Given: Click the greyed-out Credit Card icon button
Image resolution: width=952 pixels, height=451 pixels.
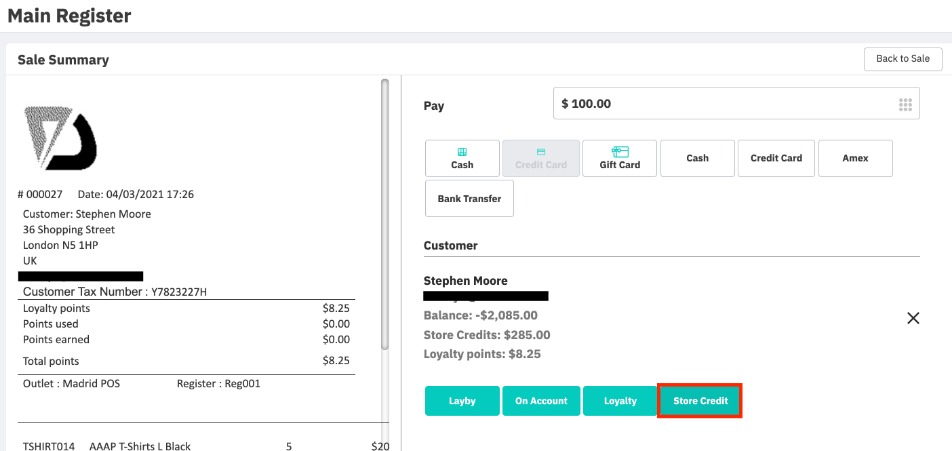Looking at the screenshot, I should 541,158.
